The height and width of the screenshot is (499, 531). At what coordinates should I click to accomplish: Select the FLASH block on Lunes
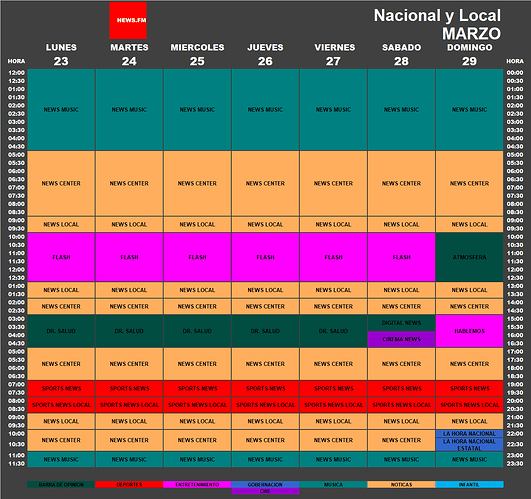[x=61, y=257]
